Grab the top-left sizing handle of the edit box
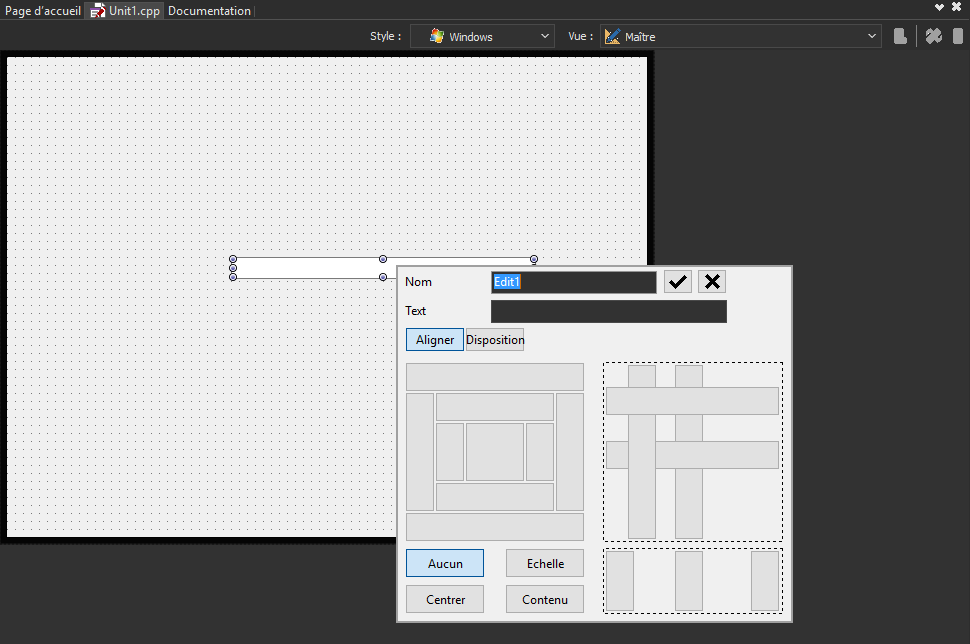 point(233,259)
